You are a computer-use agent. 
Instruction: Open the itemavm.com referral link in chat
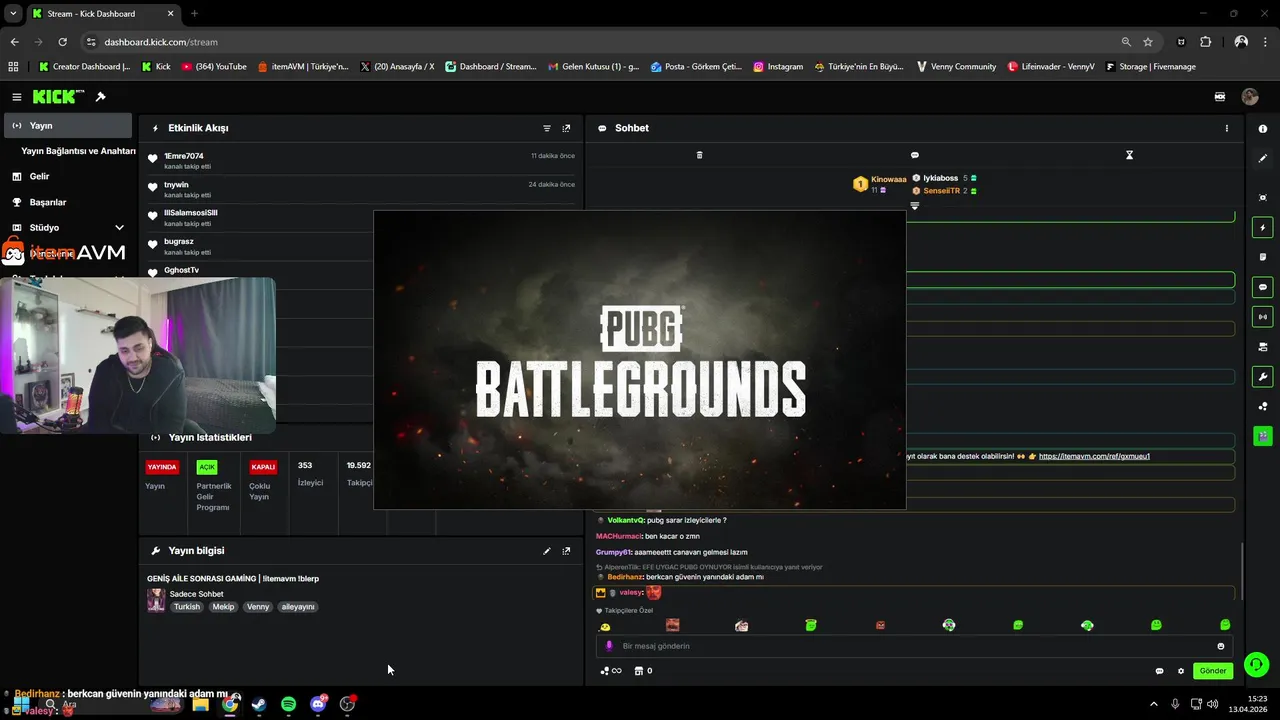(x=1094, y=456)
